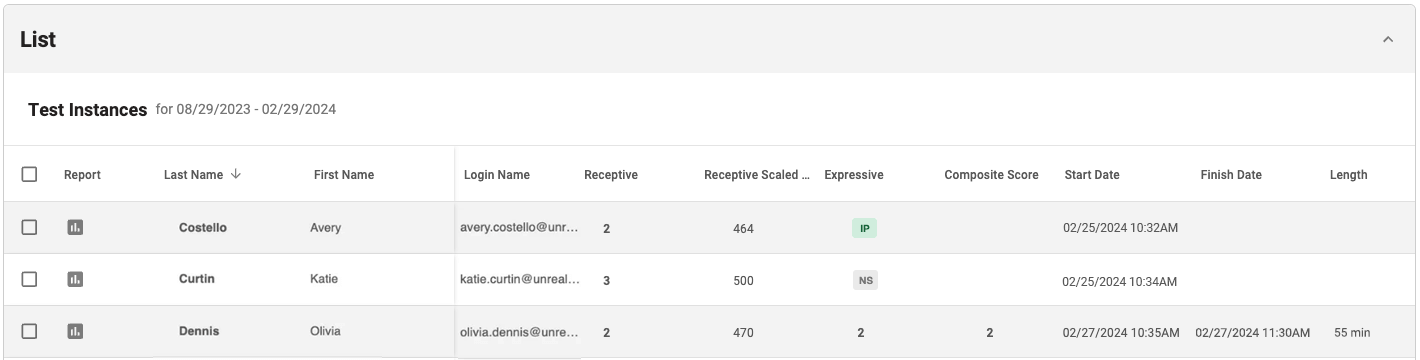Open last name Dennis entry
The height and width of the screenshot is (360, 1420).
[x=199, y=331]
